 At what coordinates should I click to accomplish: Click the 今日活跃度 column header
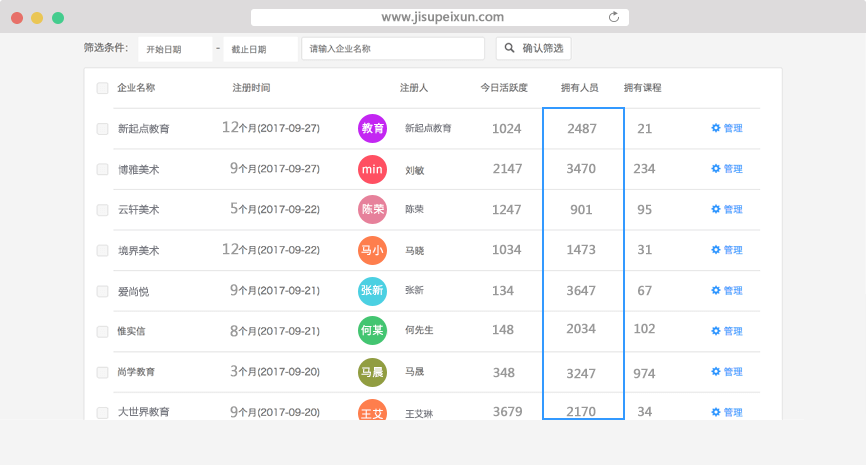coord(504,88)
